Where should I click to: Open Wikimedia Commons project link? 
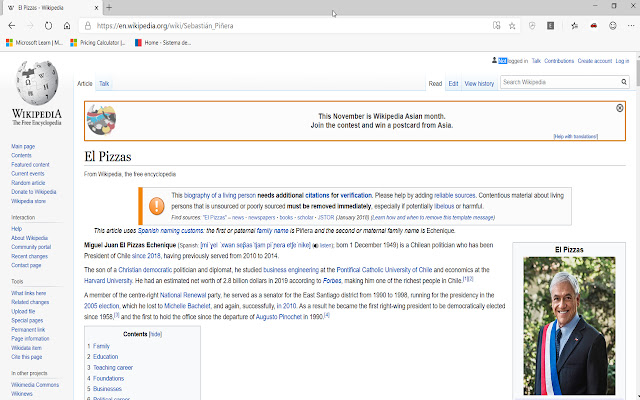pyautogui.click(x=35, y=385)
